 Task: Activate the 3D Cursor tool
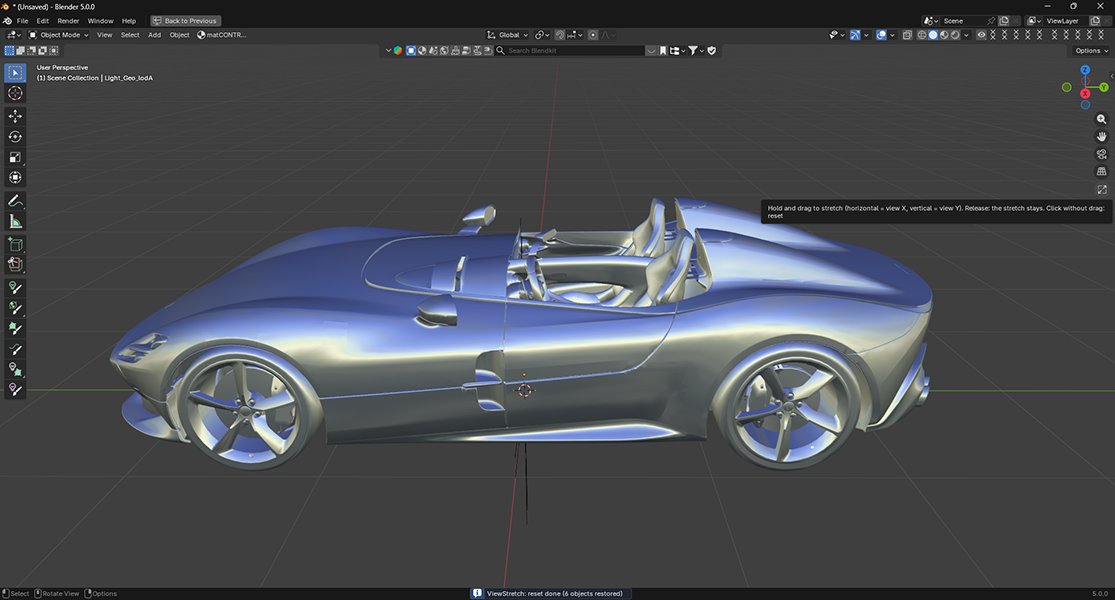click(15, 93)
